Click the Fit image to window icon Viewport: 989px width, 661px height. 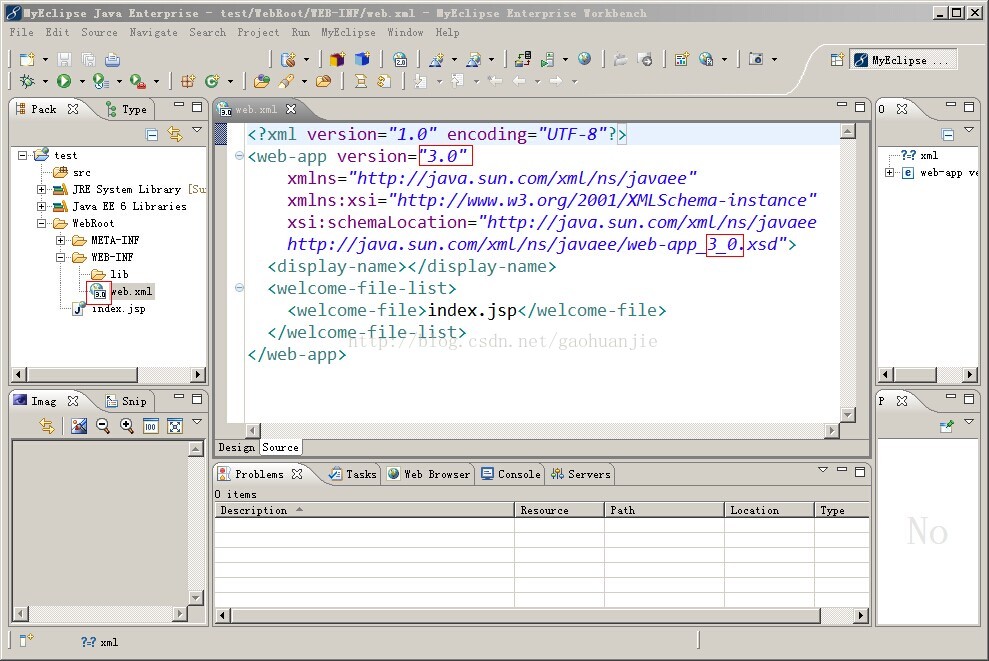[175, 426]
